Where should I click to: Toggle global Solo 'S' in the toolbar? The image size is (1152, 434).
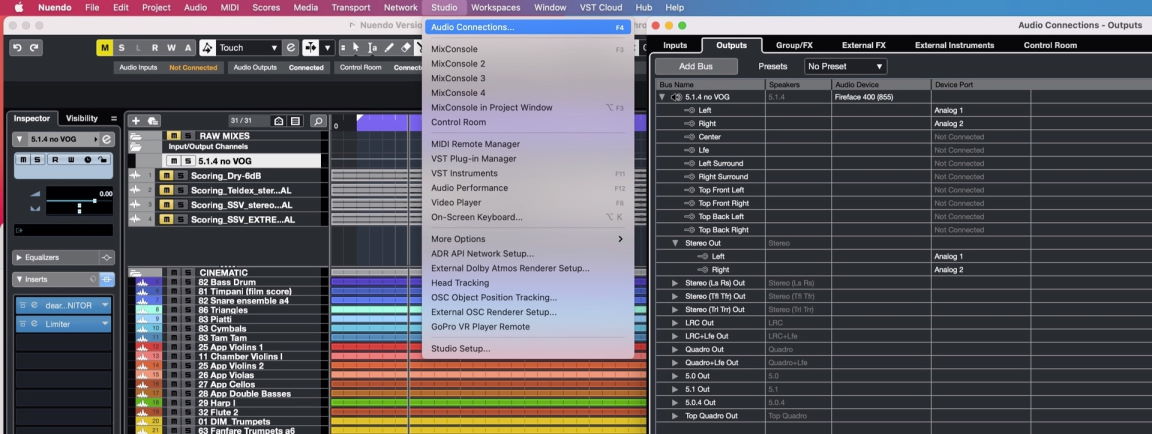[x=122, y=48]
